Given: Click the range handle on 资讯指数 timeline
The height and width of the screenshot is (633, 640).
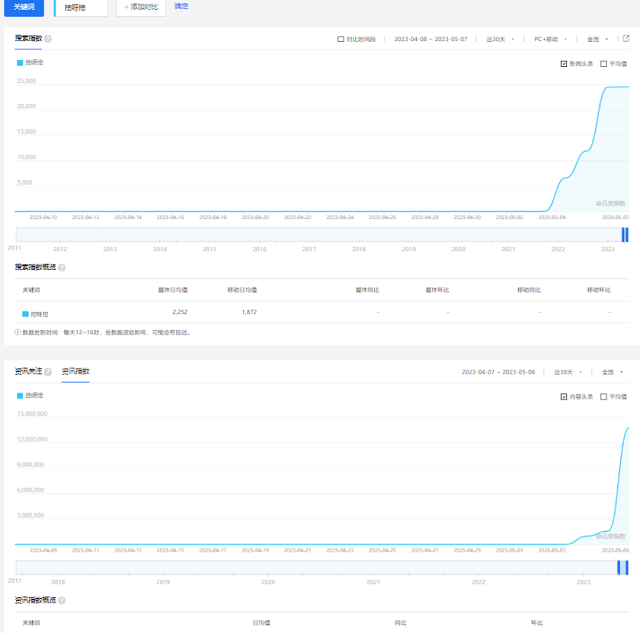Looking at the screenshot, I should [x=623, y=568].
